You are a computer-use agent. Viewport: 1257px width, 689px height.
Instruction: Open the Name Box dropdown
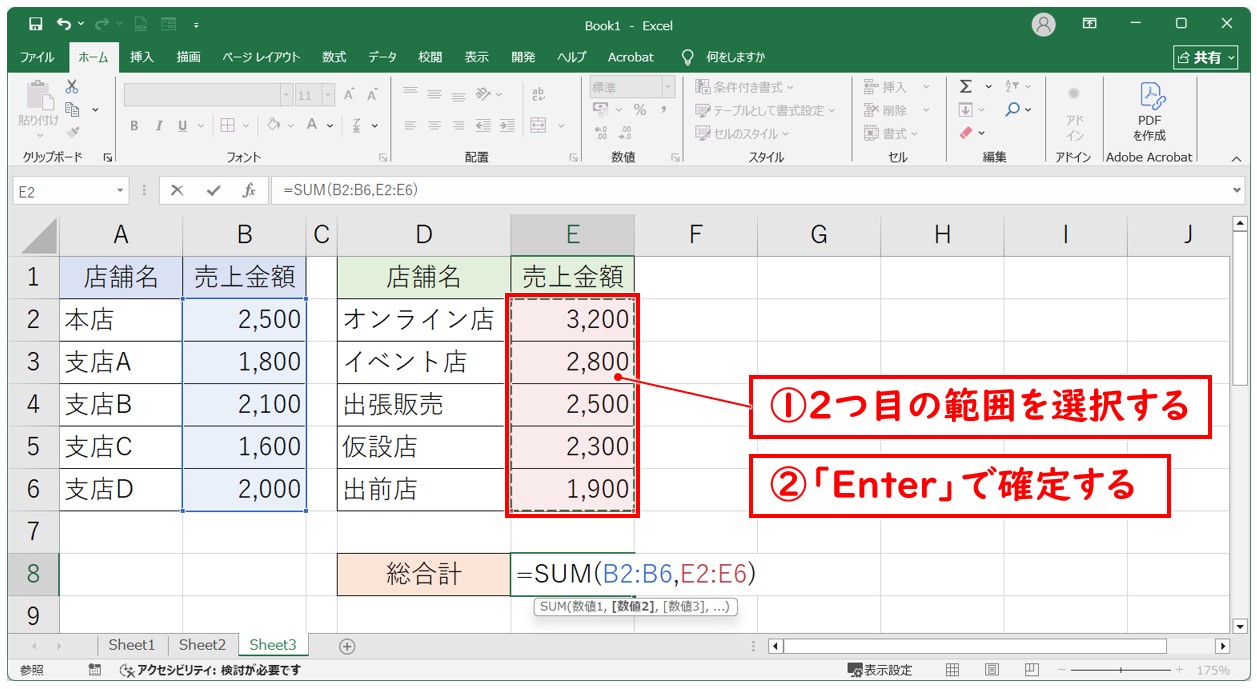121,191
